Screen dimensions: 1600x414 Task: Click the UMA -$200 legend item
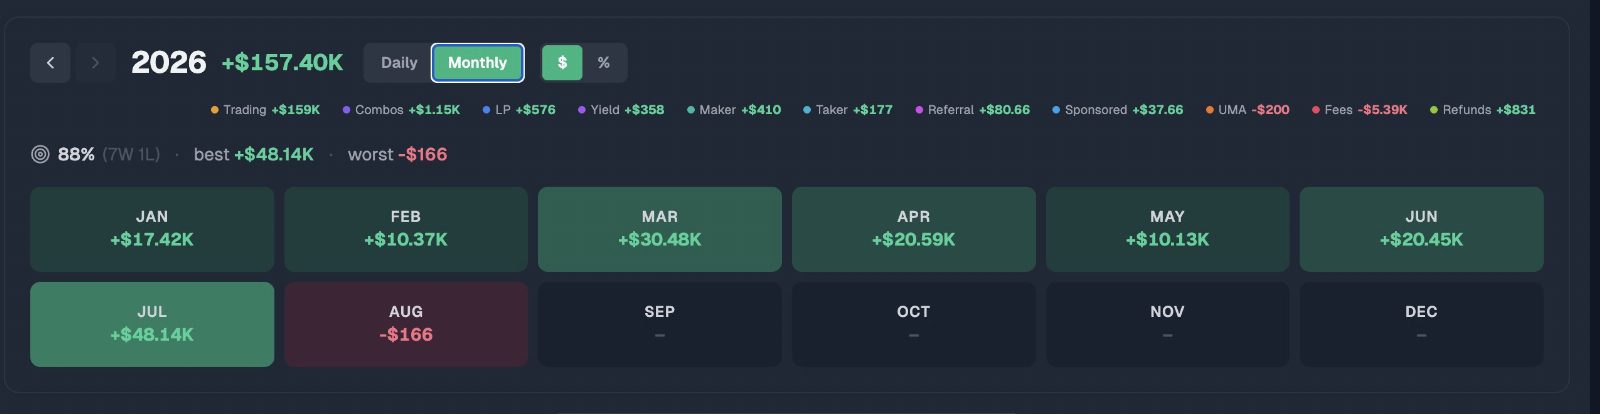(1247, 110)
